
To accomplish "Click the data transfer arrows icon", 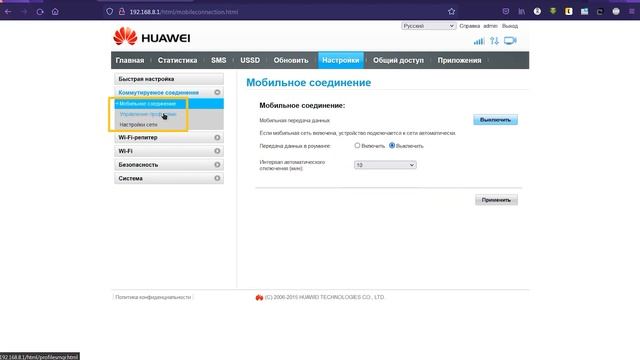I will point(494,41).
